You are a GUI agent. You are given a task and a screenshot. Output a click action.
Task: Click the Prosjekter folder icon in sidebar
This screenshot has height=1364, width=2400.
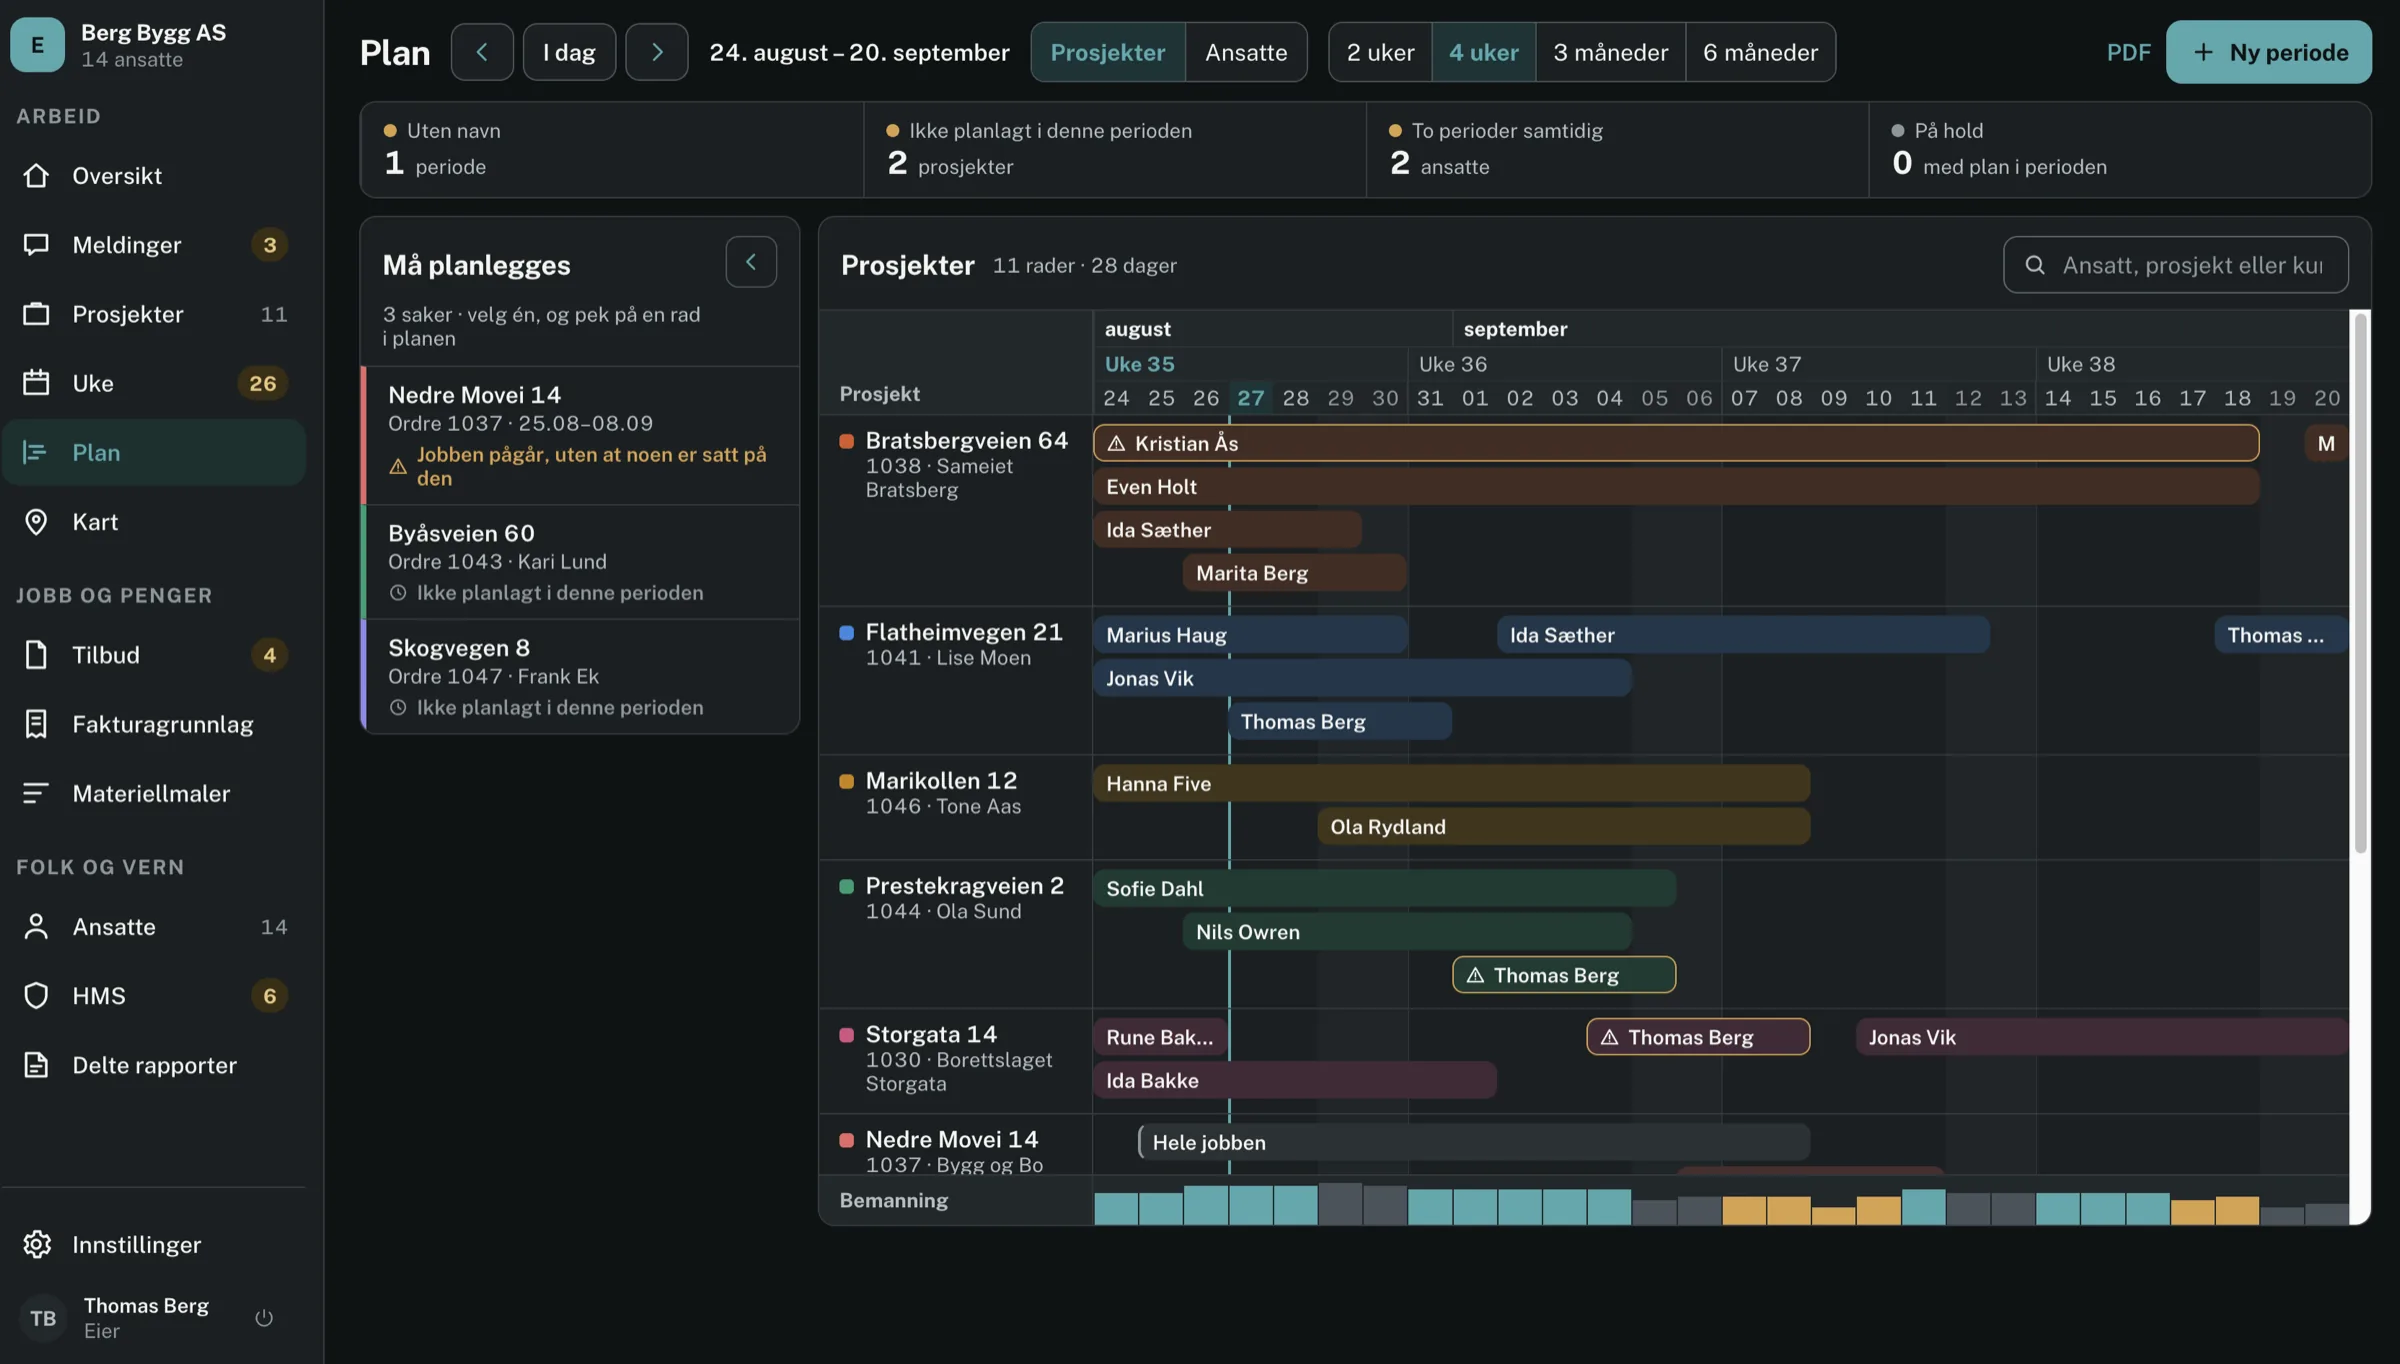pos(36,313)
